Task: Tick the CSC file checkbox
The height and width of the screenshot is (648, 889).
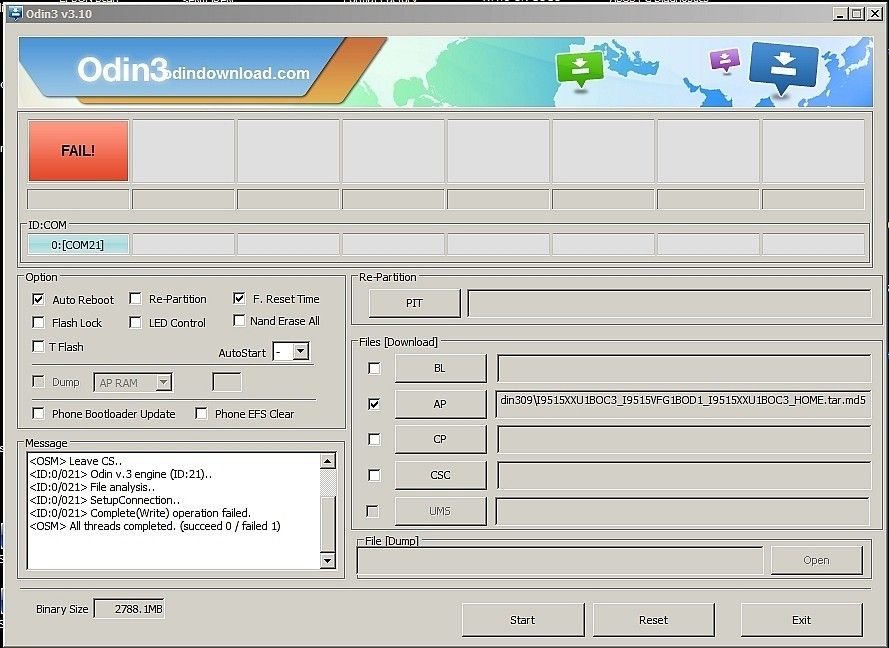Action: 374,475
